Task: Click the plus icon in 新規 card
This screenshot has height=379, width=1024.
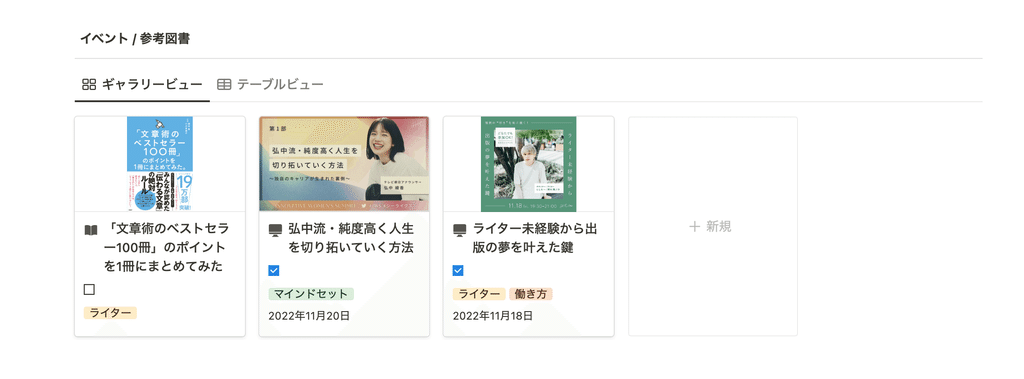Action: (695, 227)
